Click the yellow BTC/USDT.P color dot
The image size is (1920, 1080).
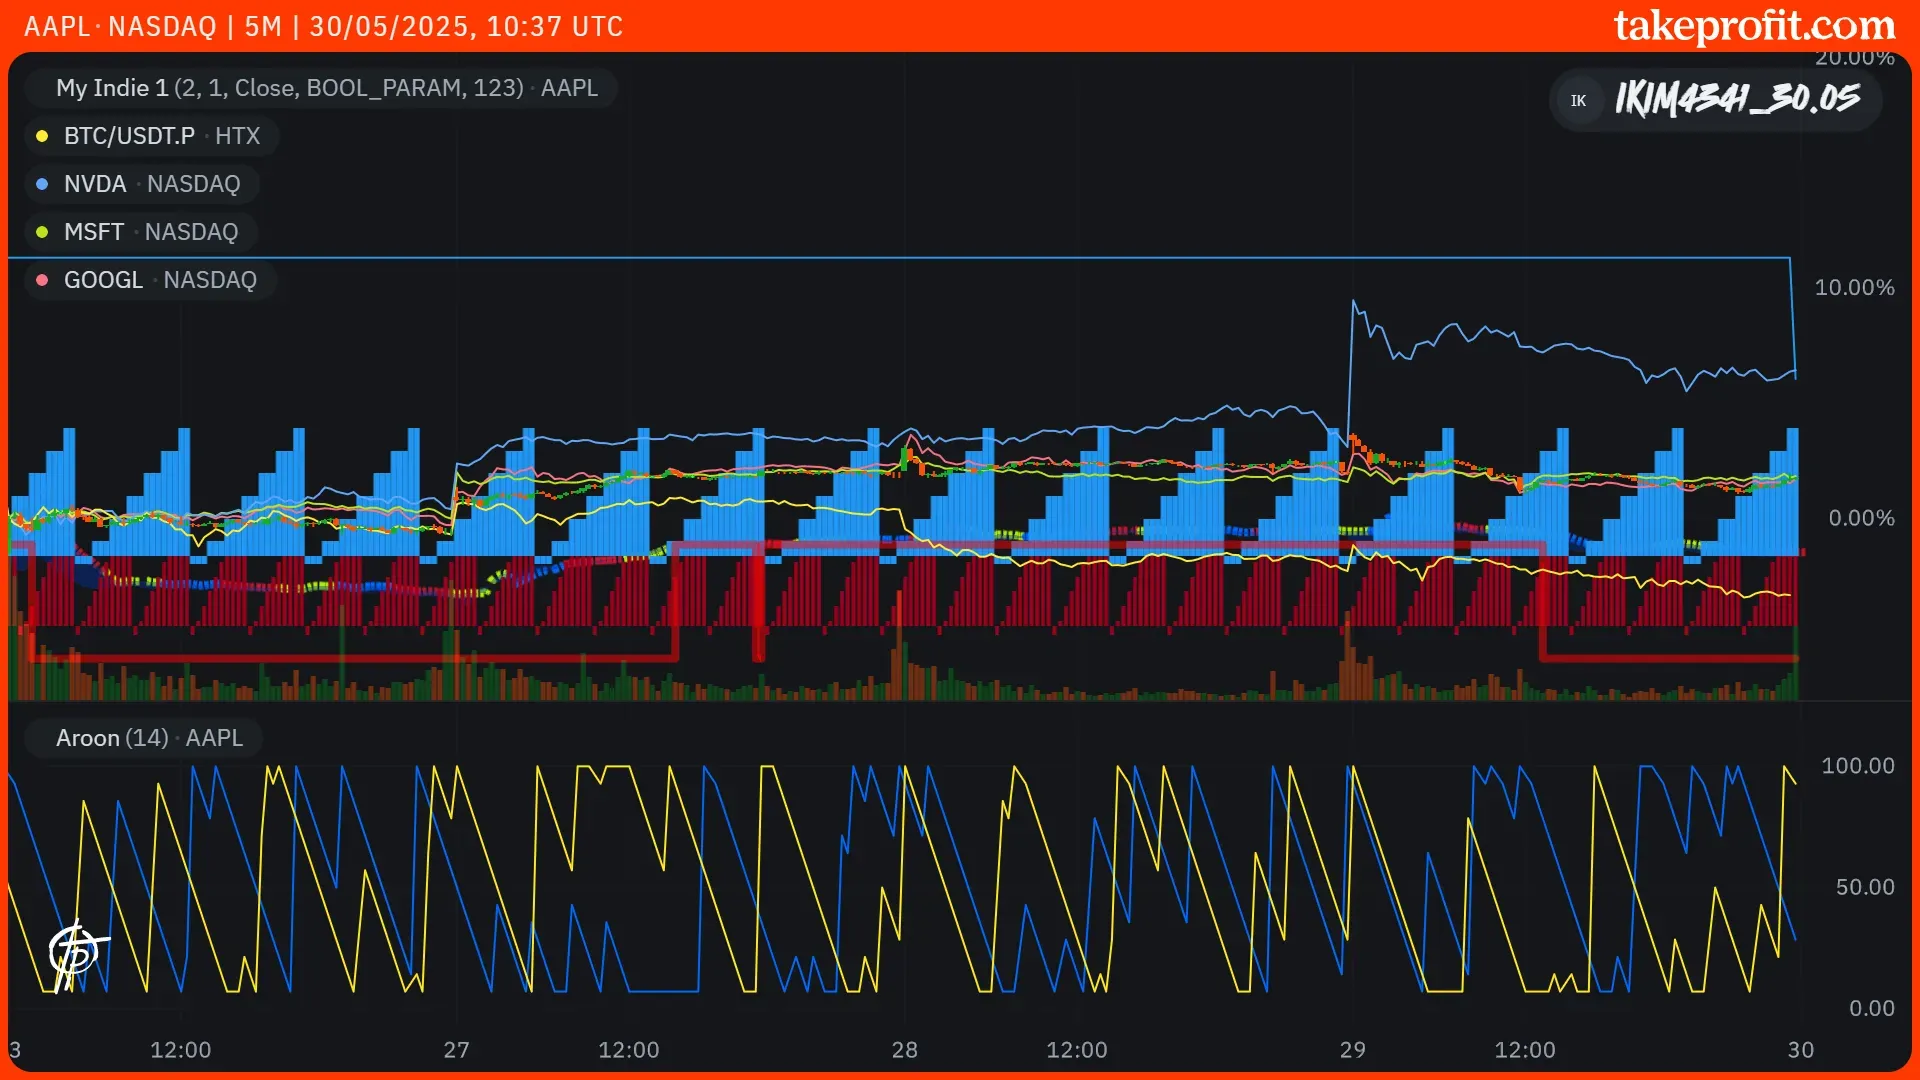click(x=42, y=136)
